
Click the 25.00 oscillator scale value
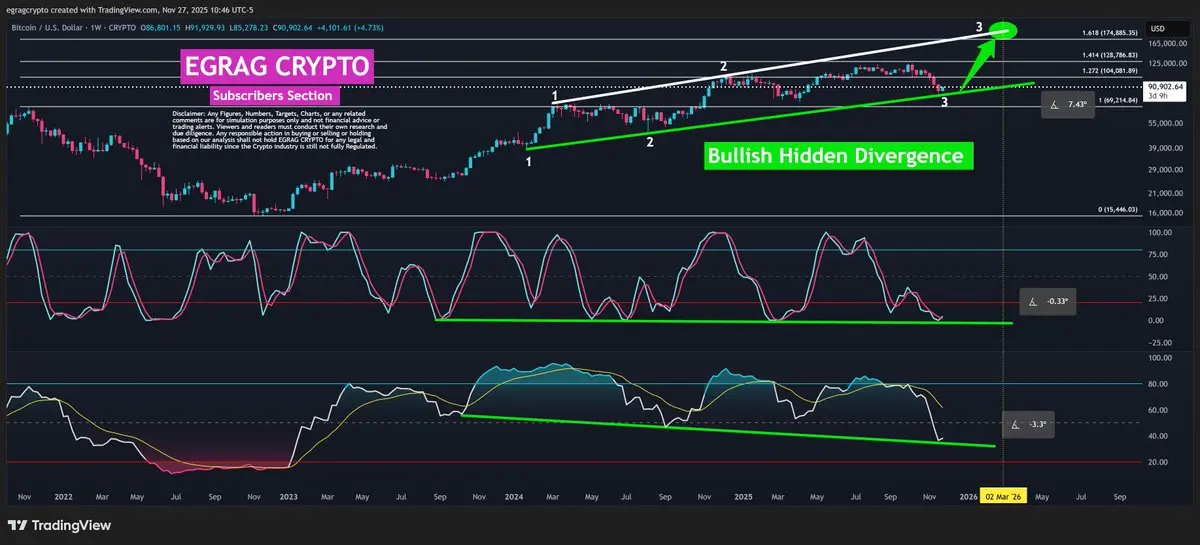1160,298
